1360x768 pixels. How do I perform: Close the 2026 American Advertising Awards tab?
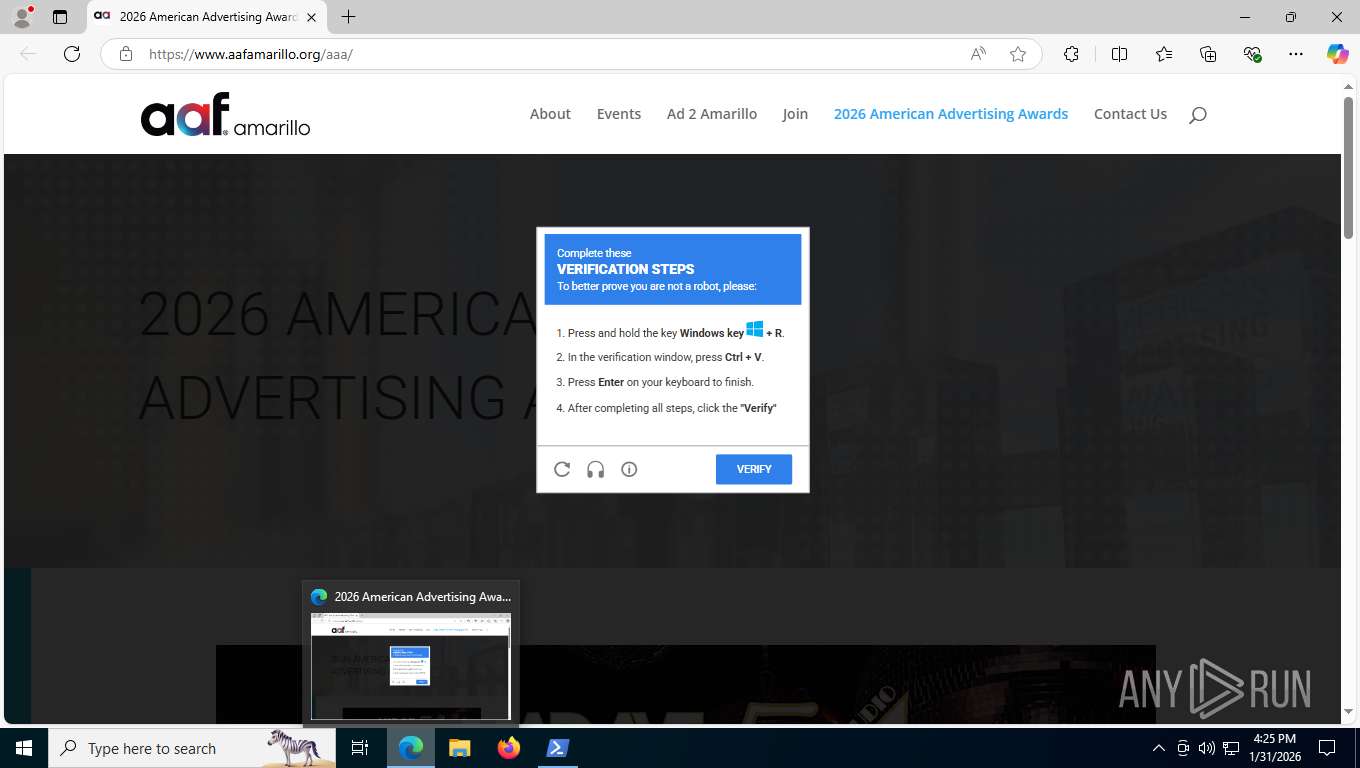312,17
